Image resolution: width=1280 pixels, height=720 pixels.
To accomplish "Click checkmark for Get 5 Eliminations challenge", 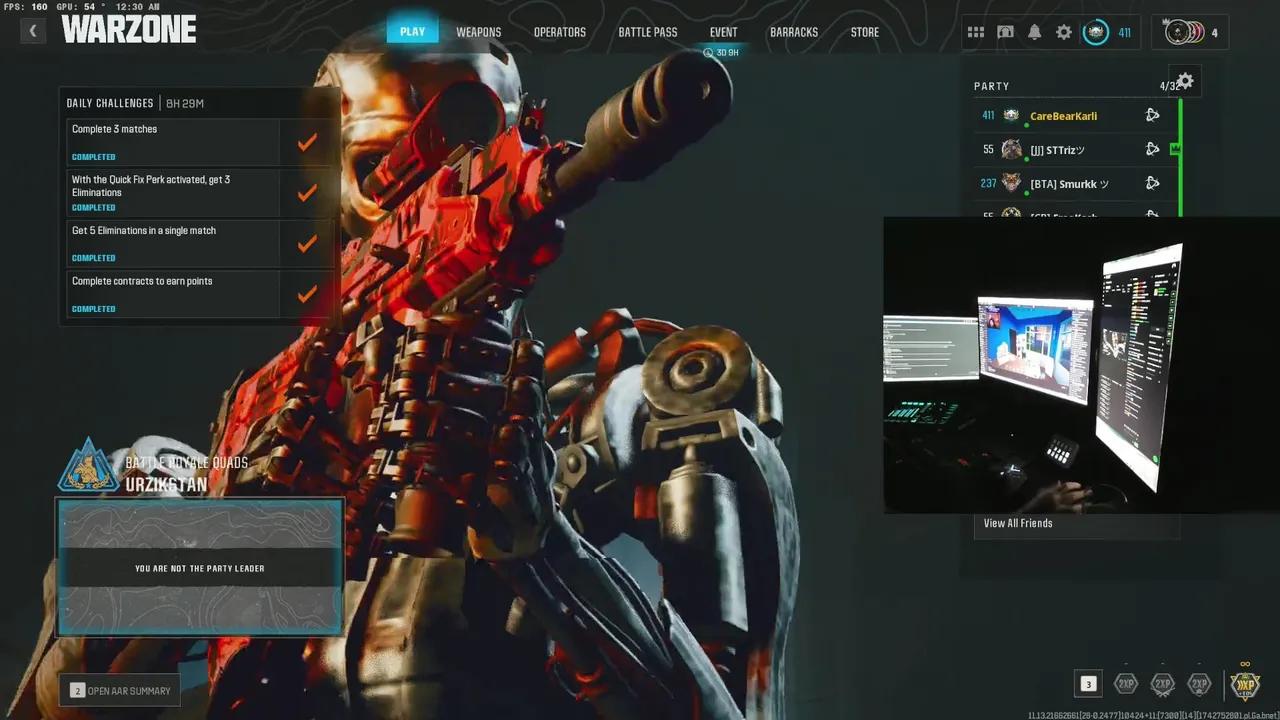I will point(307,243).
